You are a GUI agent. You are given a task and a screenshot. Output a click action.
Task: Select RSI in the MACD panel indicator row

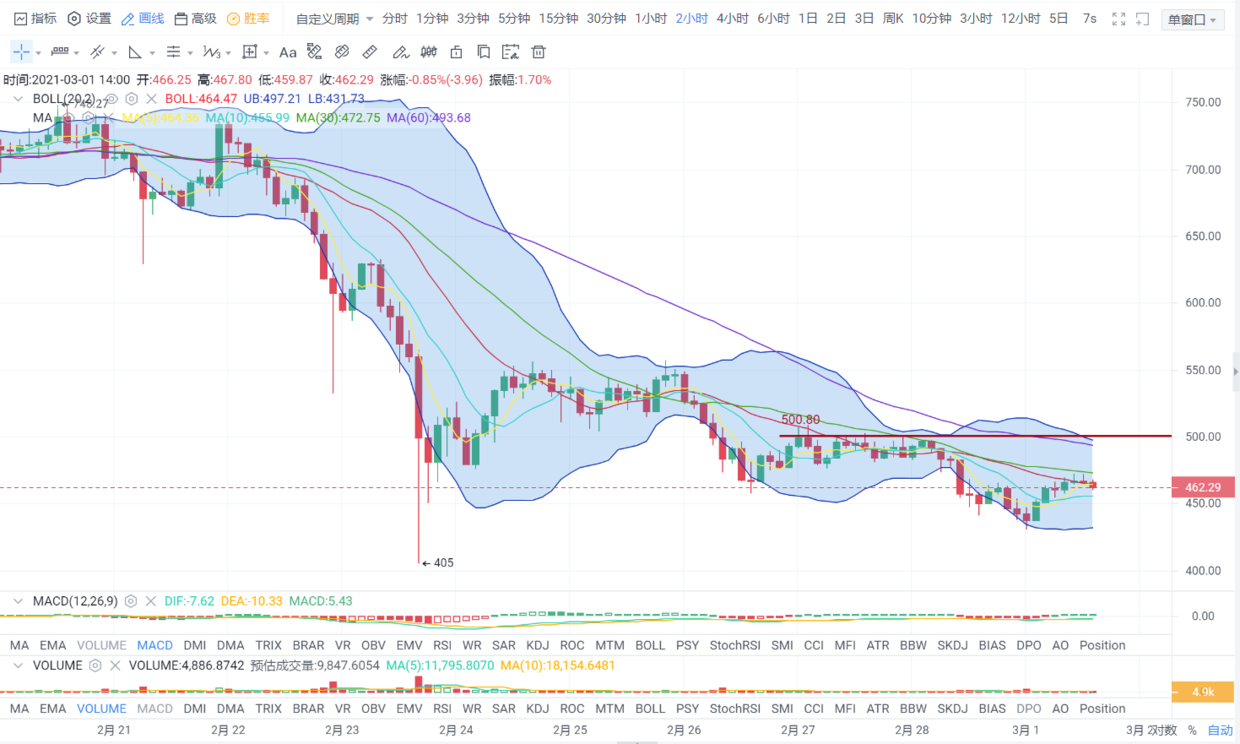click(x=442, y=645)
